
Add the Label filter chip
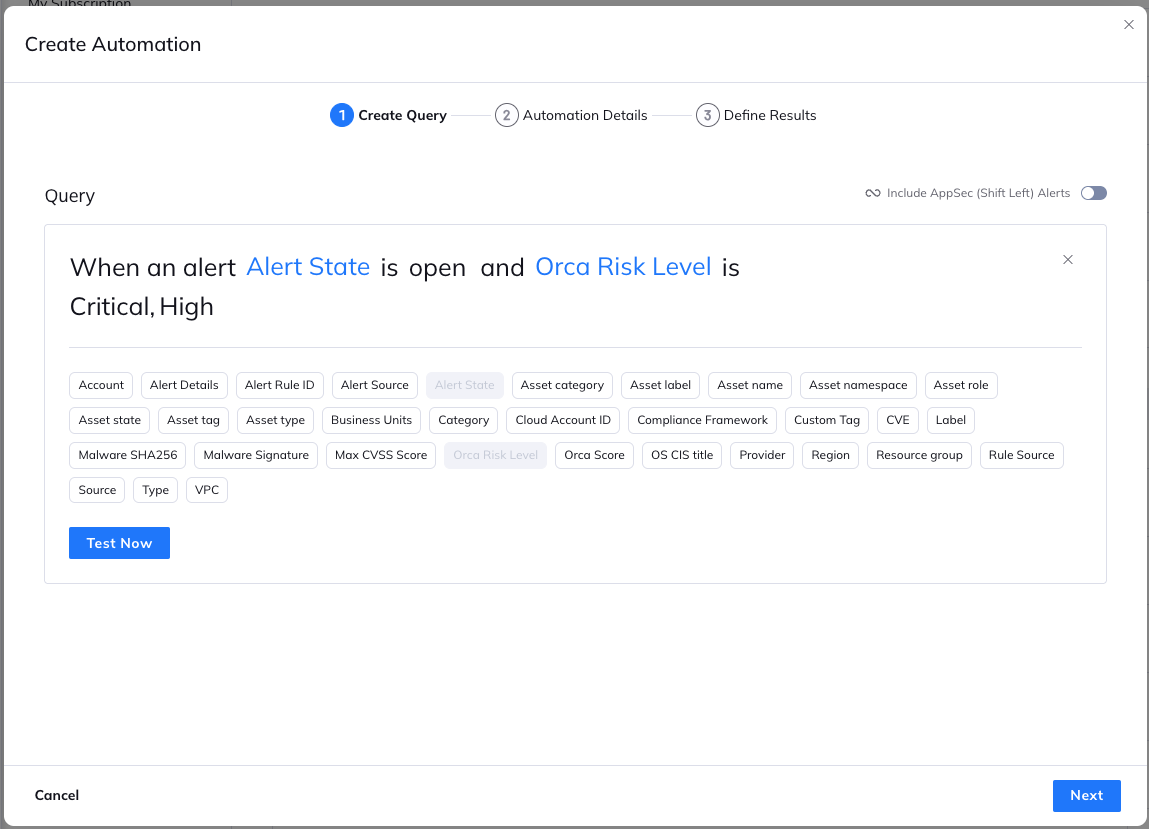click(950, 420)
